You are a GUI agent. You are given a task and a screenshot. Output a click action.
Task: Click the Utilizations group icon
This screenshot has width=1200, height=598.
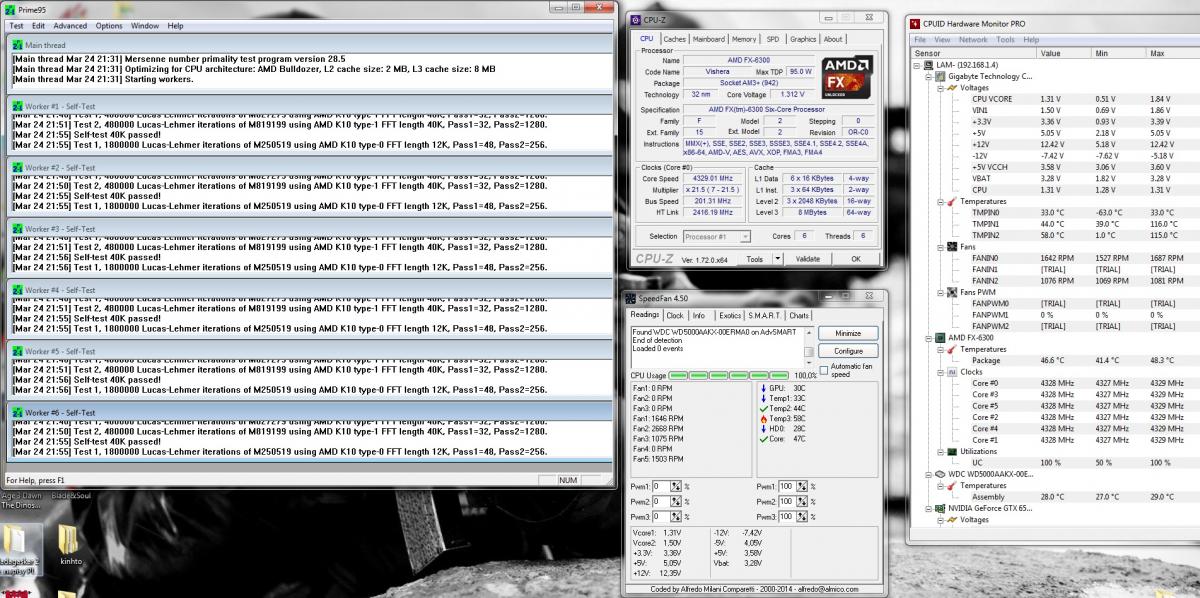point(951,451)
